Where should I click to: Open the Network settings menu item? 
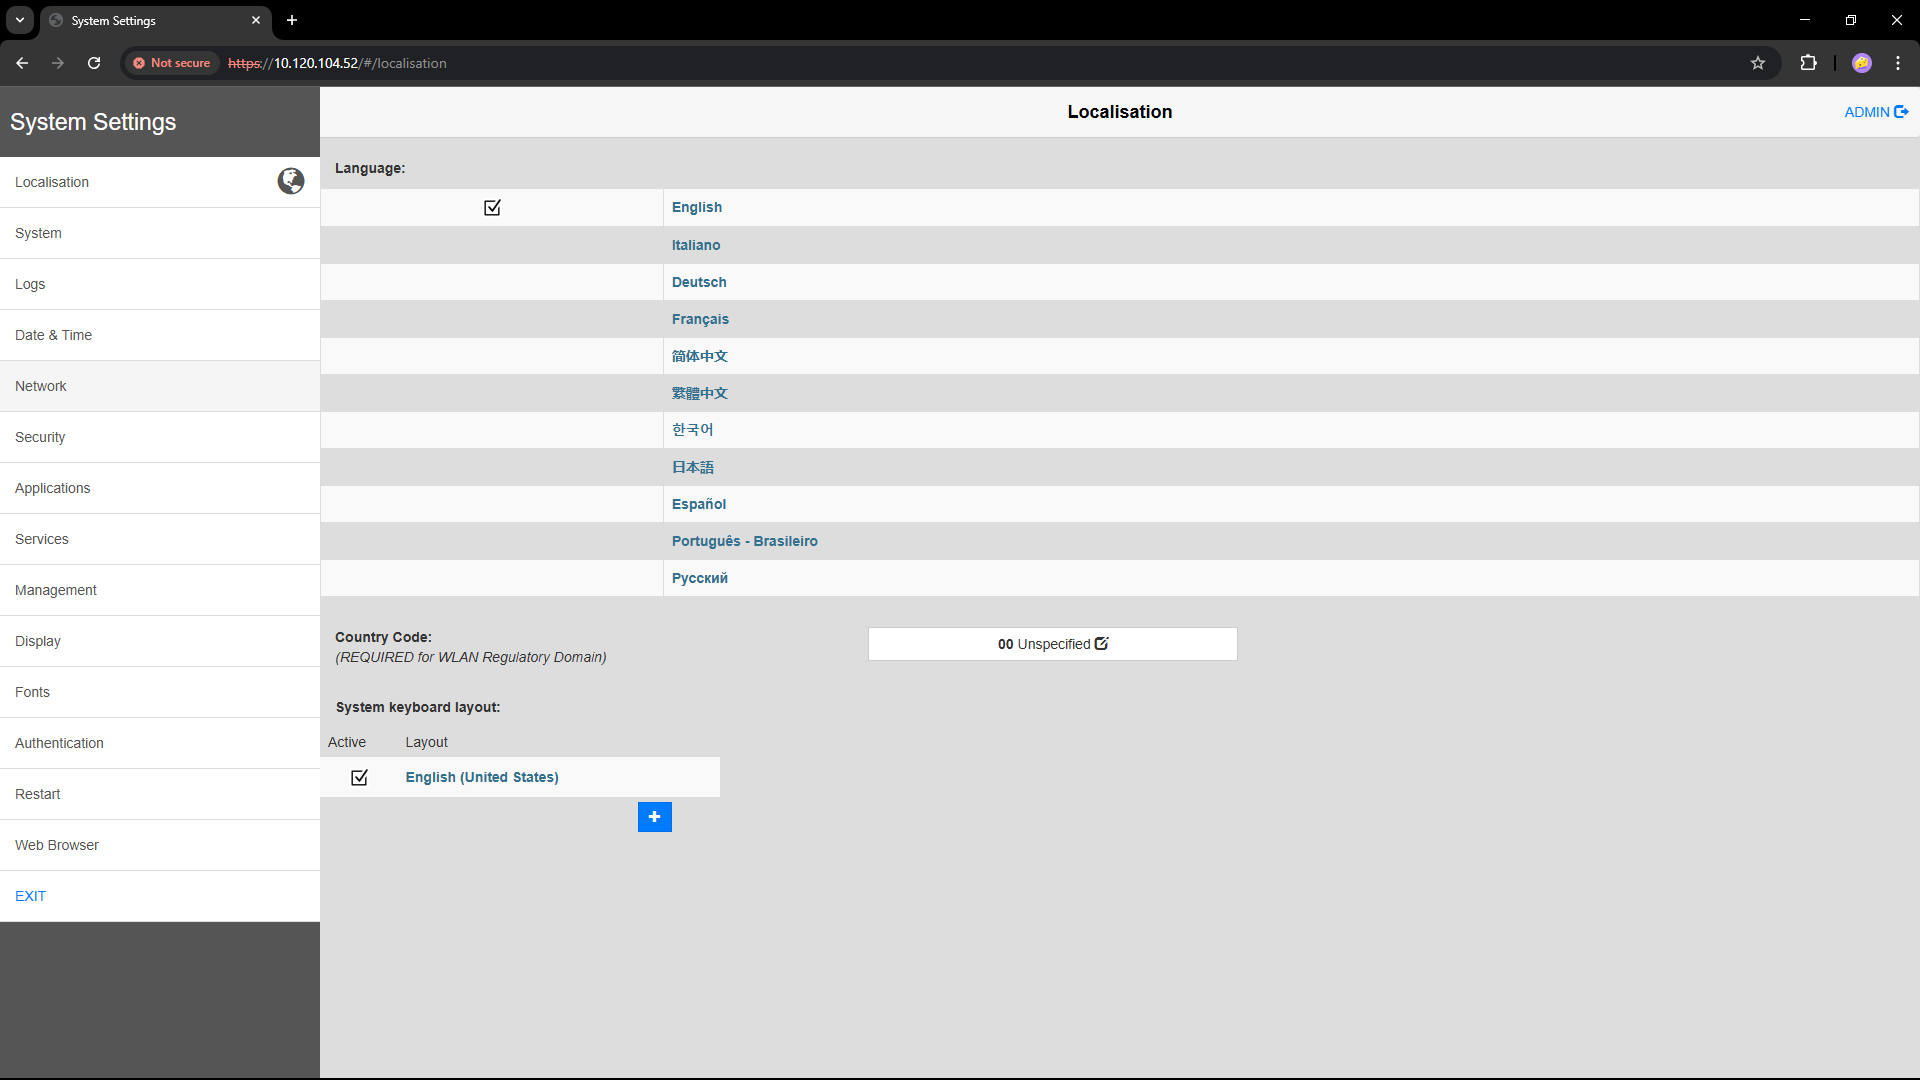coord(41,386)
